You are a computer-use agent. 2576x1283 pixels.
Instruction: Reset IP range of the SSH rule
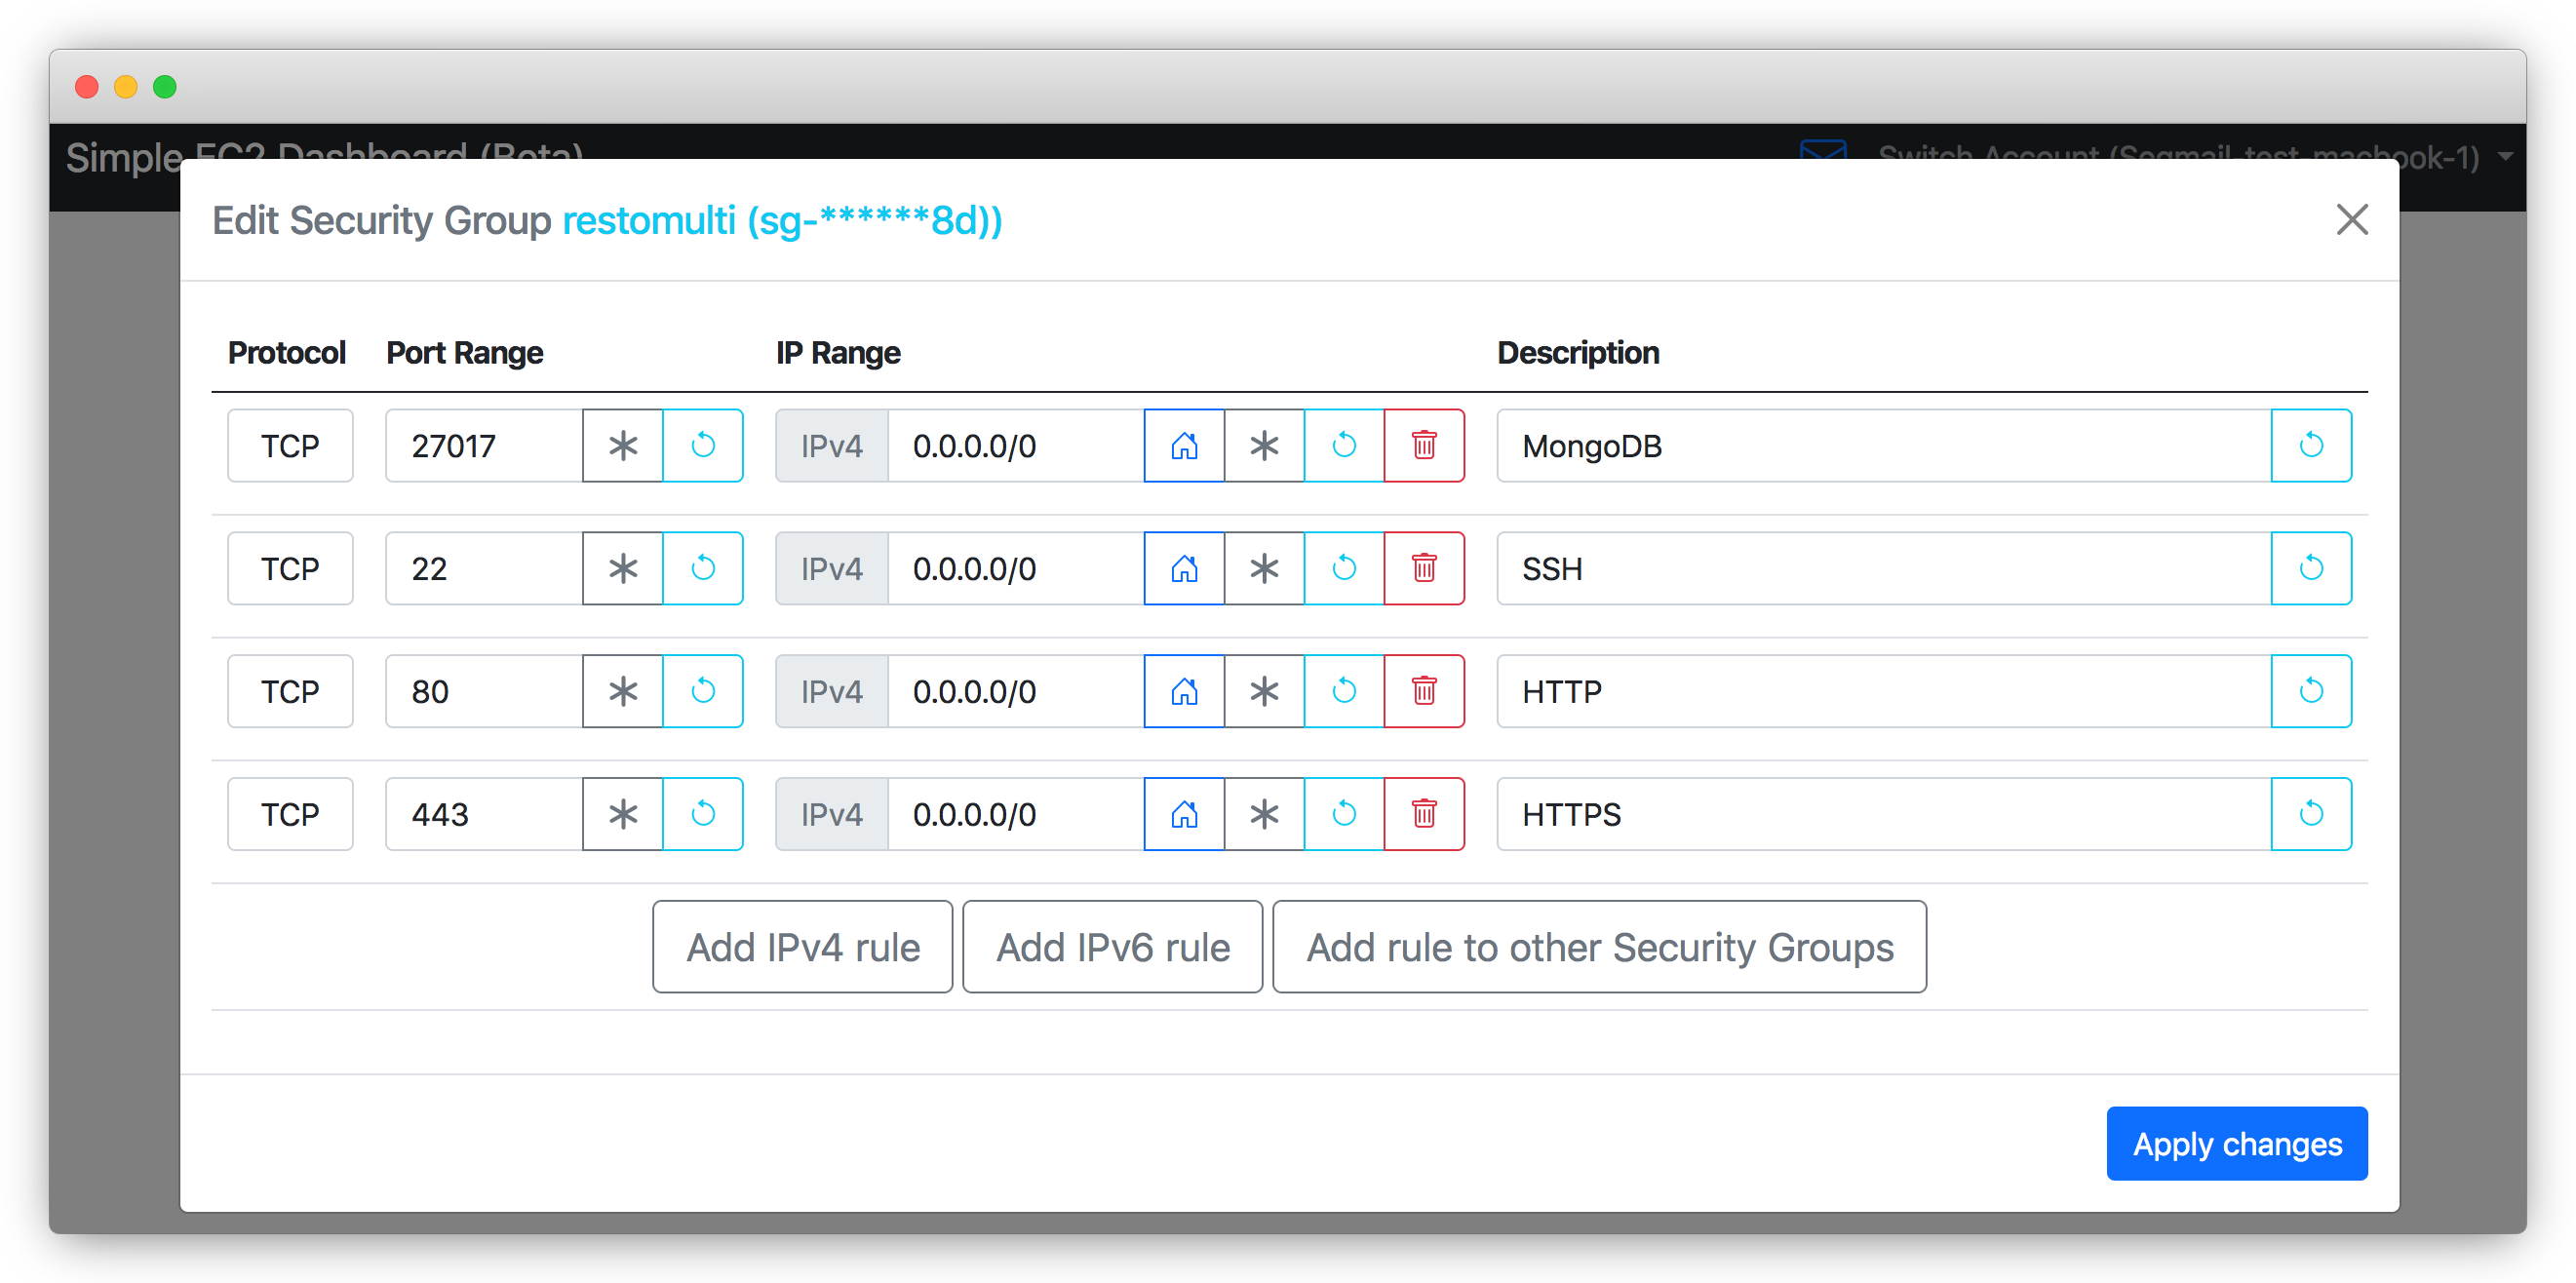tap(1344, 568)
